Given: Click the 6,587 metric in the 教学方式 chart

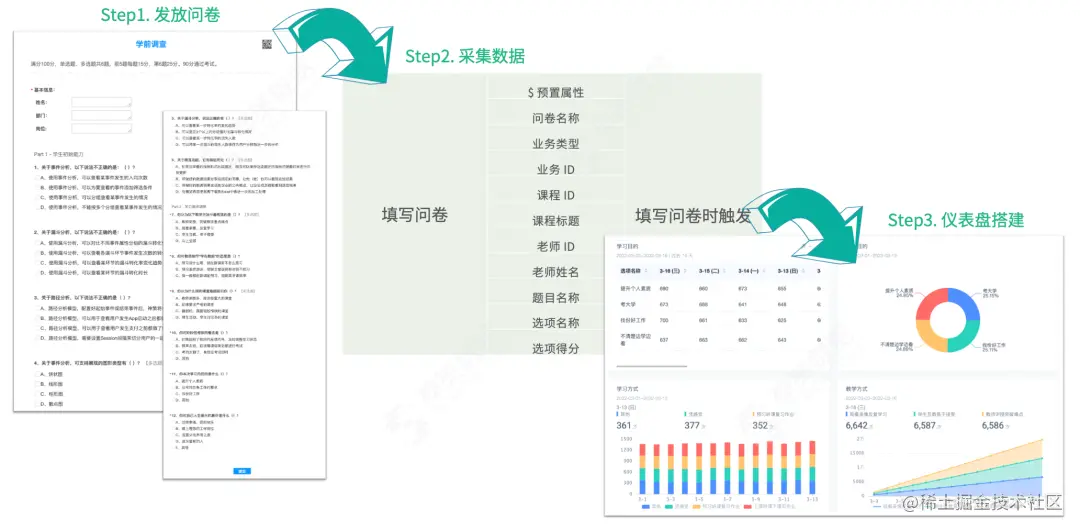Looking at the screenshot, I should (924, 425).
